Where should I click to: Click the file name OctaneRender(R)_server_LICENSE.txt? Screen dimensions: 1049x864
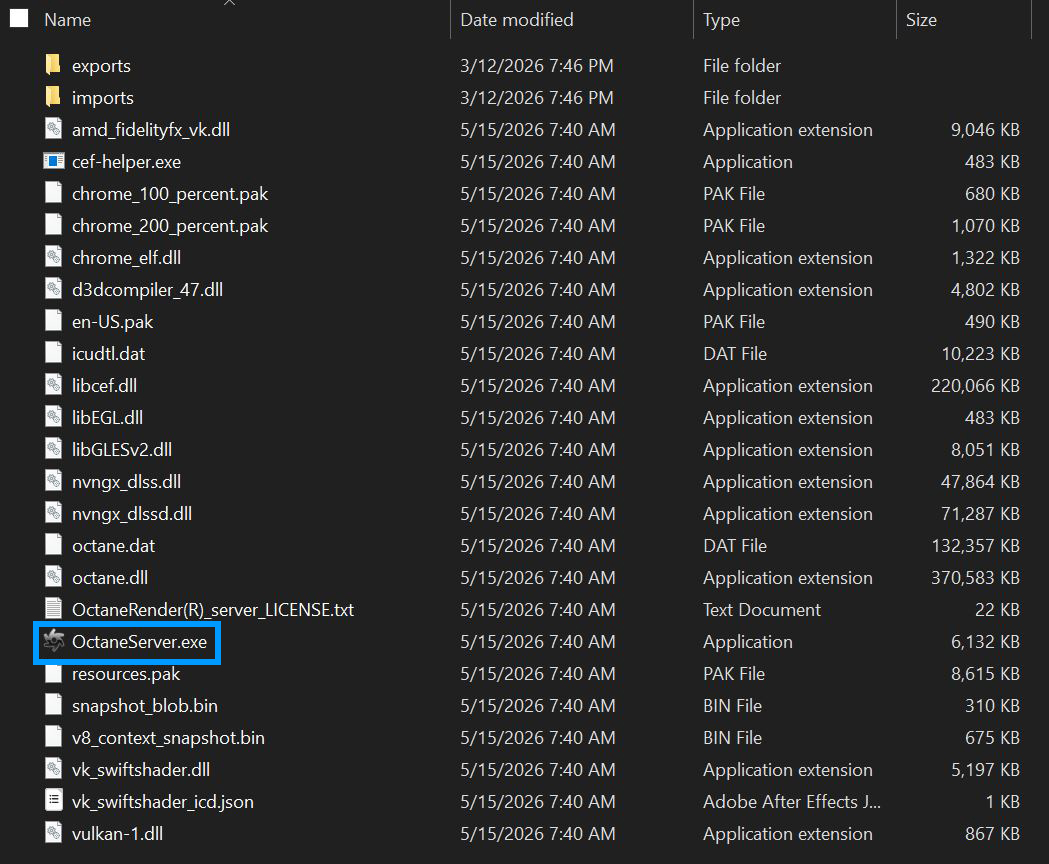coord(213,610)
